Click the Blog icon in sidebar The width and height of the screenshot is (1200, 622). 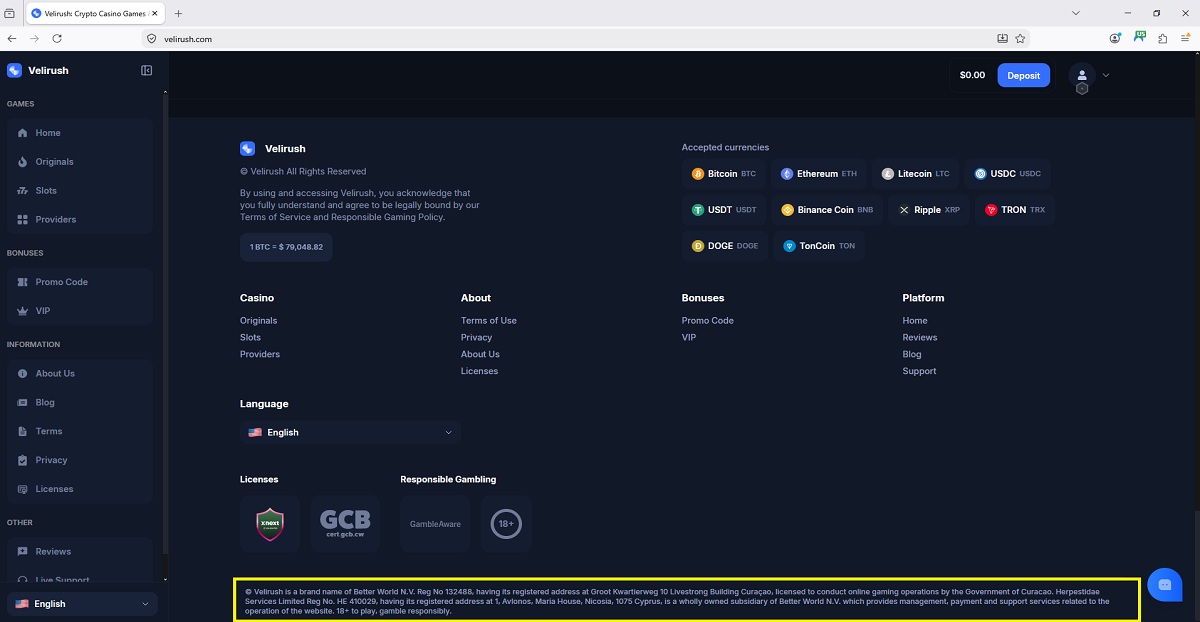(23, 403)
